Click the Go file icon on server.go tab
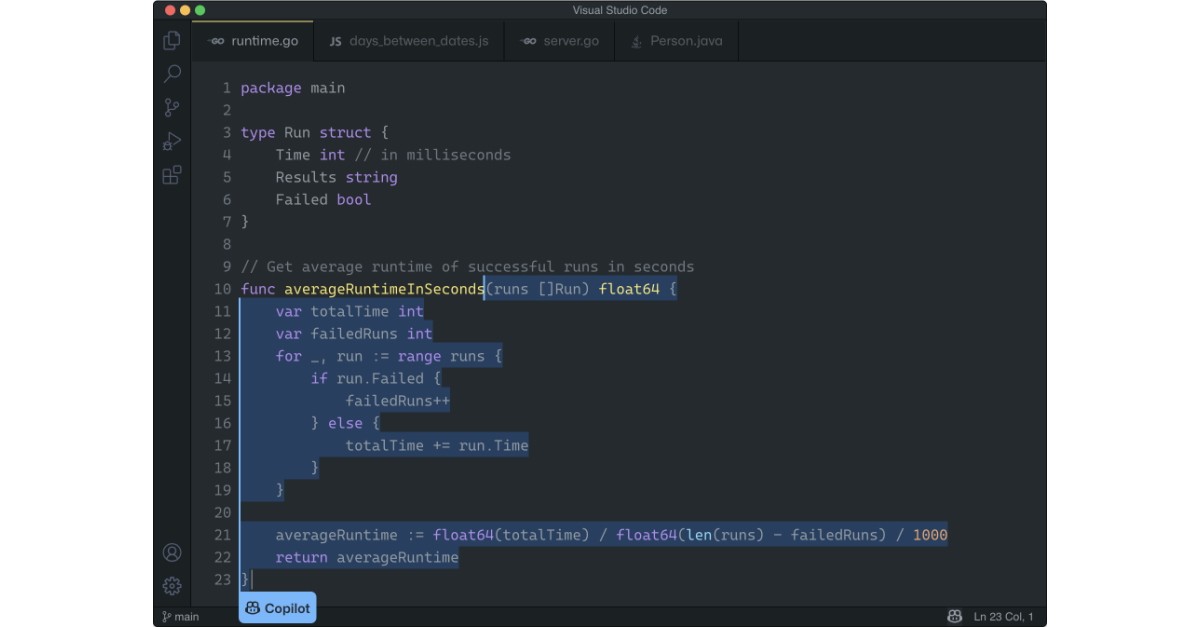The image size is (1200, 627). pos(528,41)
